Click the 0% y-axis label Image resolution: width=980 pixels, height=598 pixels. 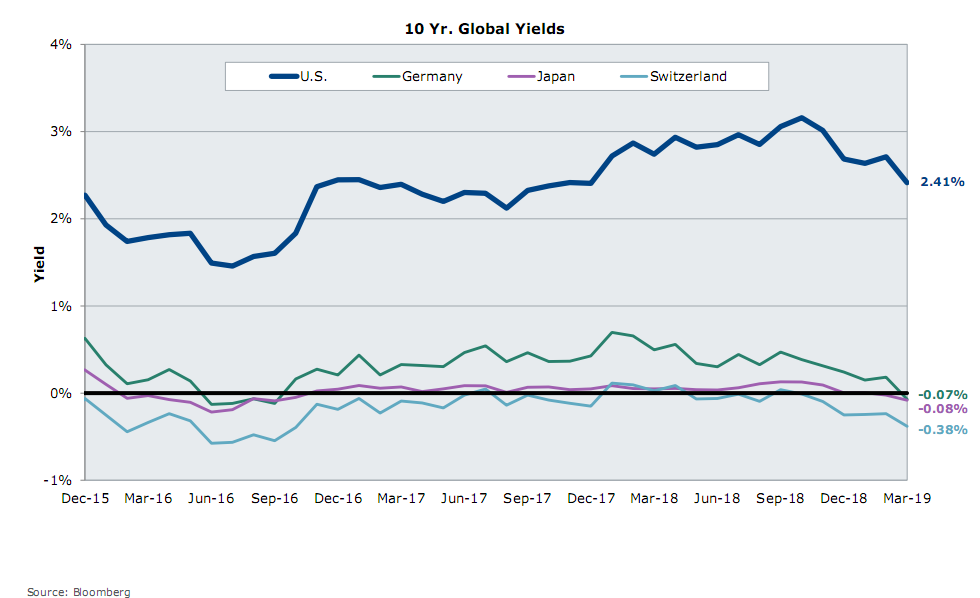(61, 393)
